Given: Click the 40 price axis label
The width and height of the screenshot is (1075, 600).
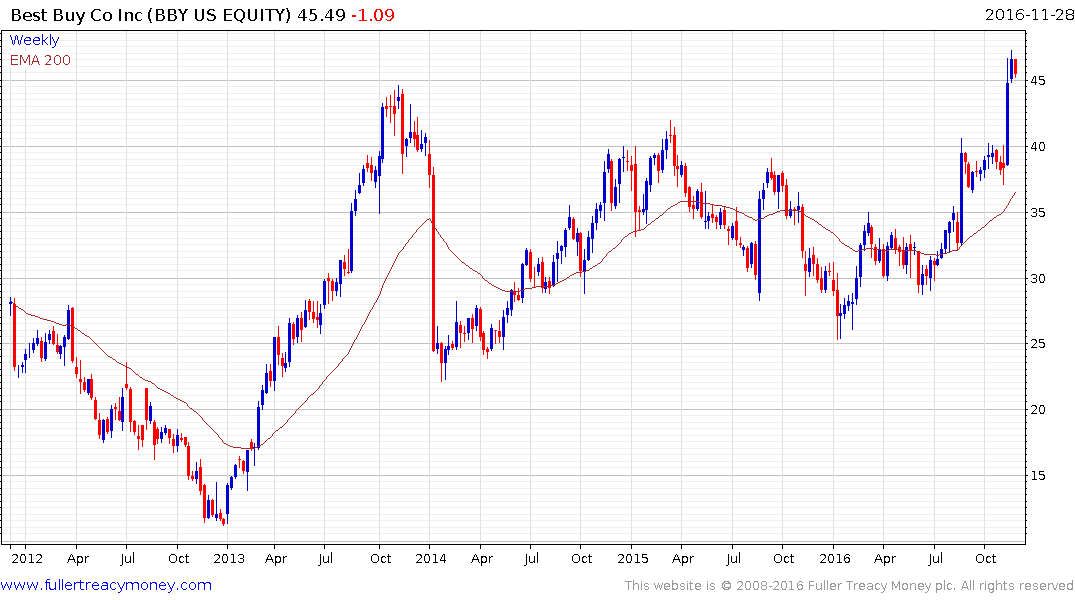Looking at the screenshot, I should (1038, 147).
